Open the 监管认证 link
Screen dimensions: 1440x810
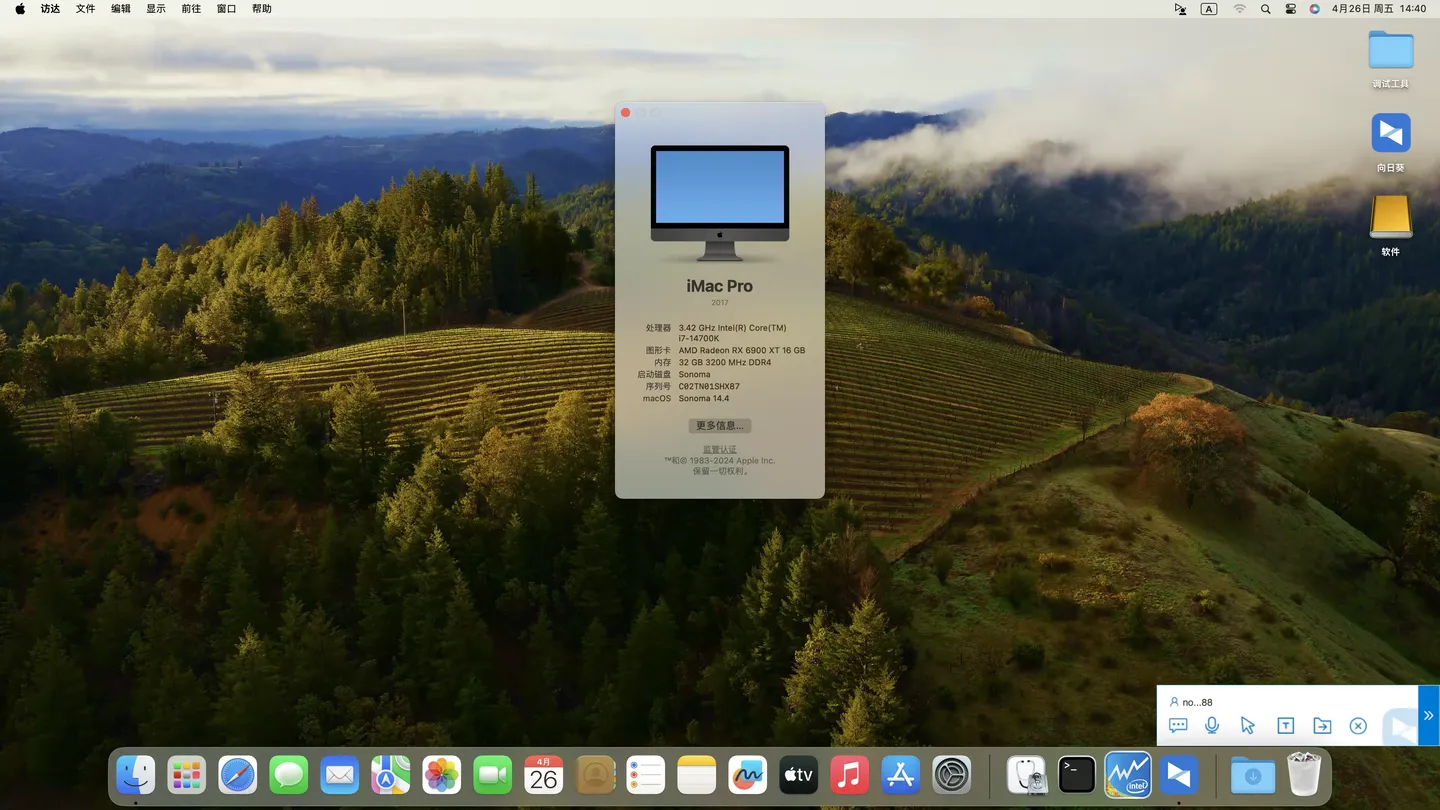(719, 450)
